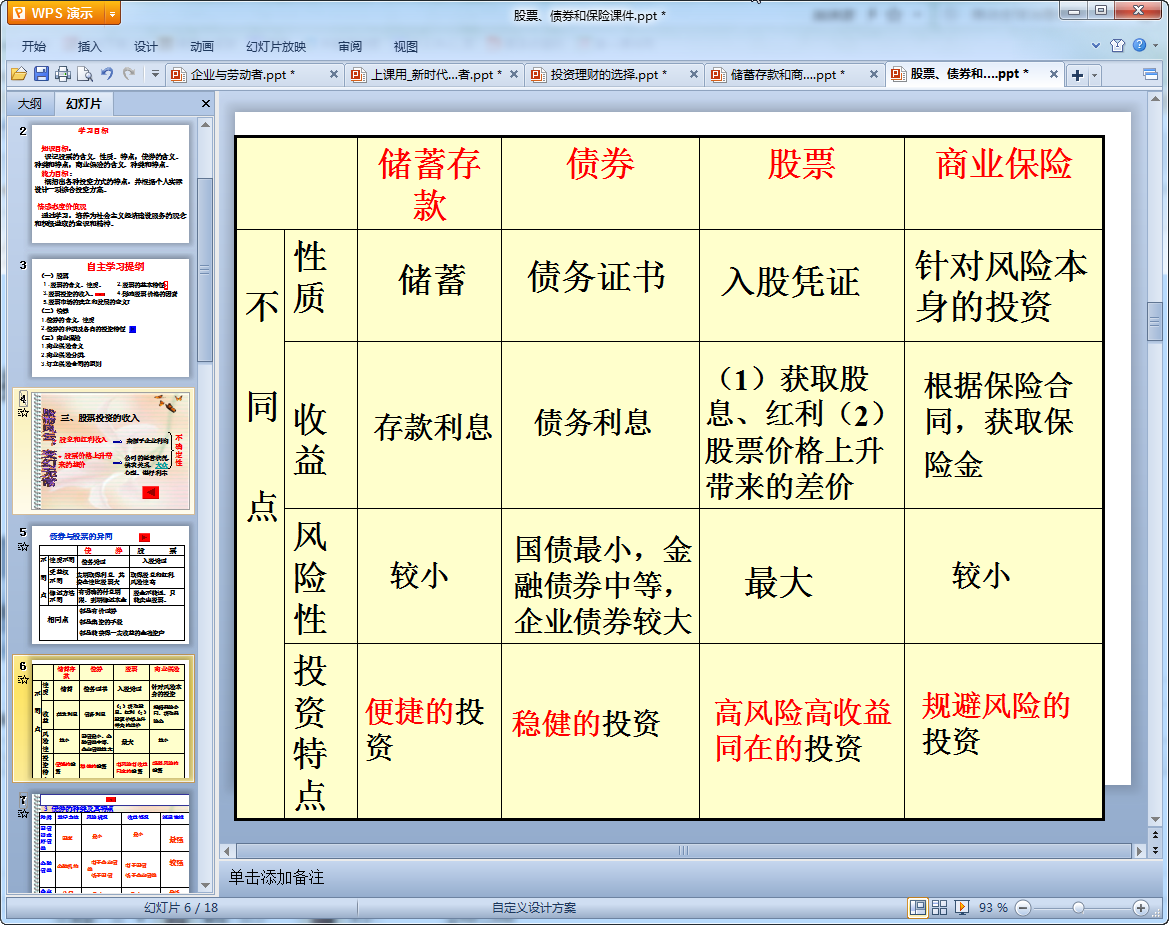Switch to Slide Sorter view icon
This screenshot has width=1169, height=925.
click(939, 907)
